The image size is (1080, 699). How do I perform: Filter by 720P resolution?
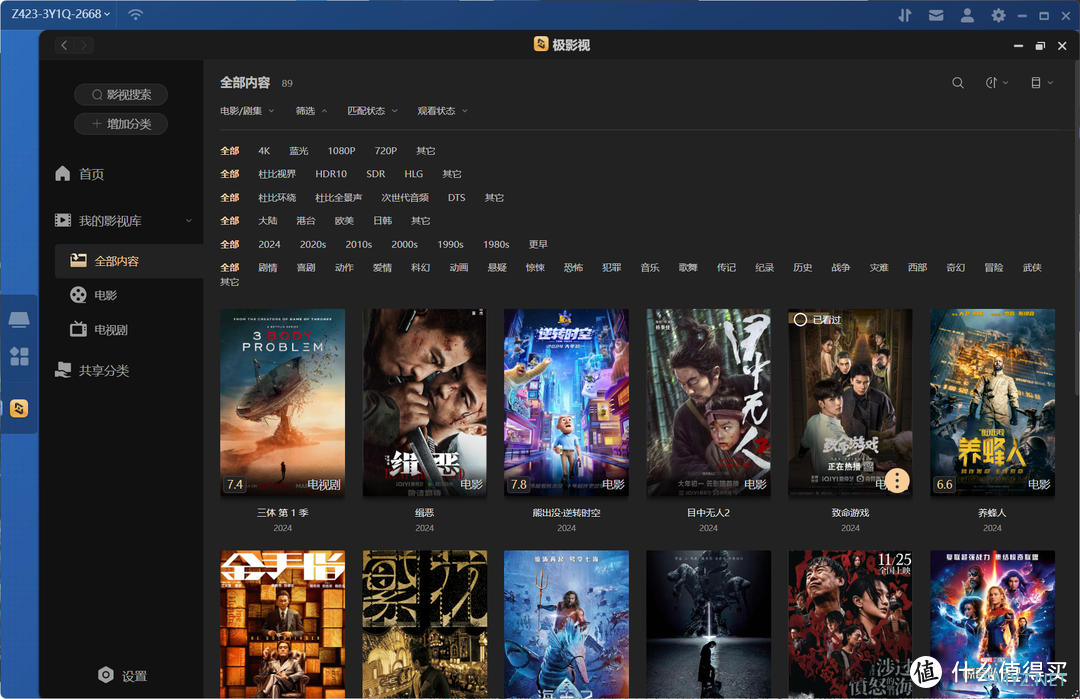386,151
